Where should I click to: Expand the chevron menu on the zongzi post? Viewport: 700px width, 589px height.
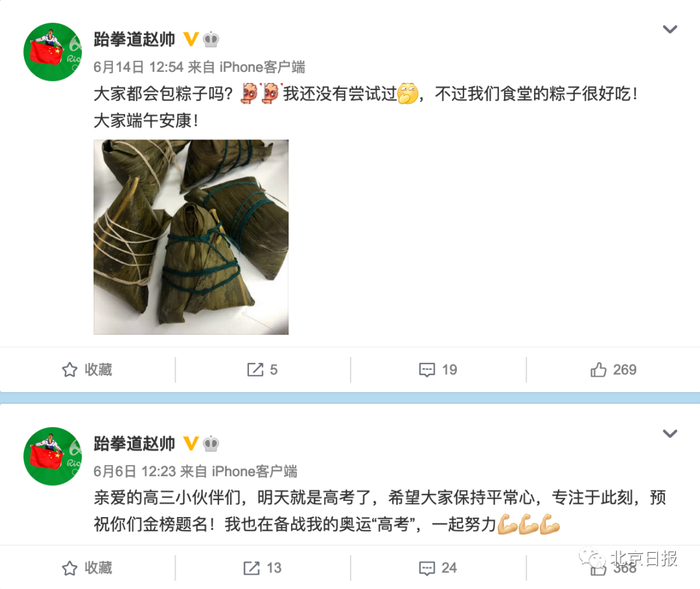[x=670, y=29]
